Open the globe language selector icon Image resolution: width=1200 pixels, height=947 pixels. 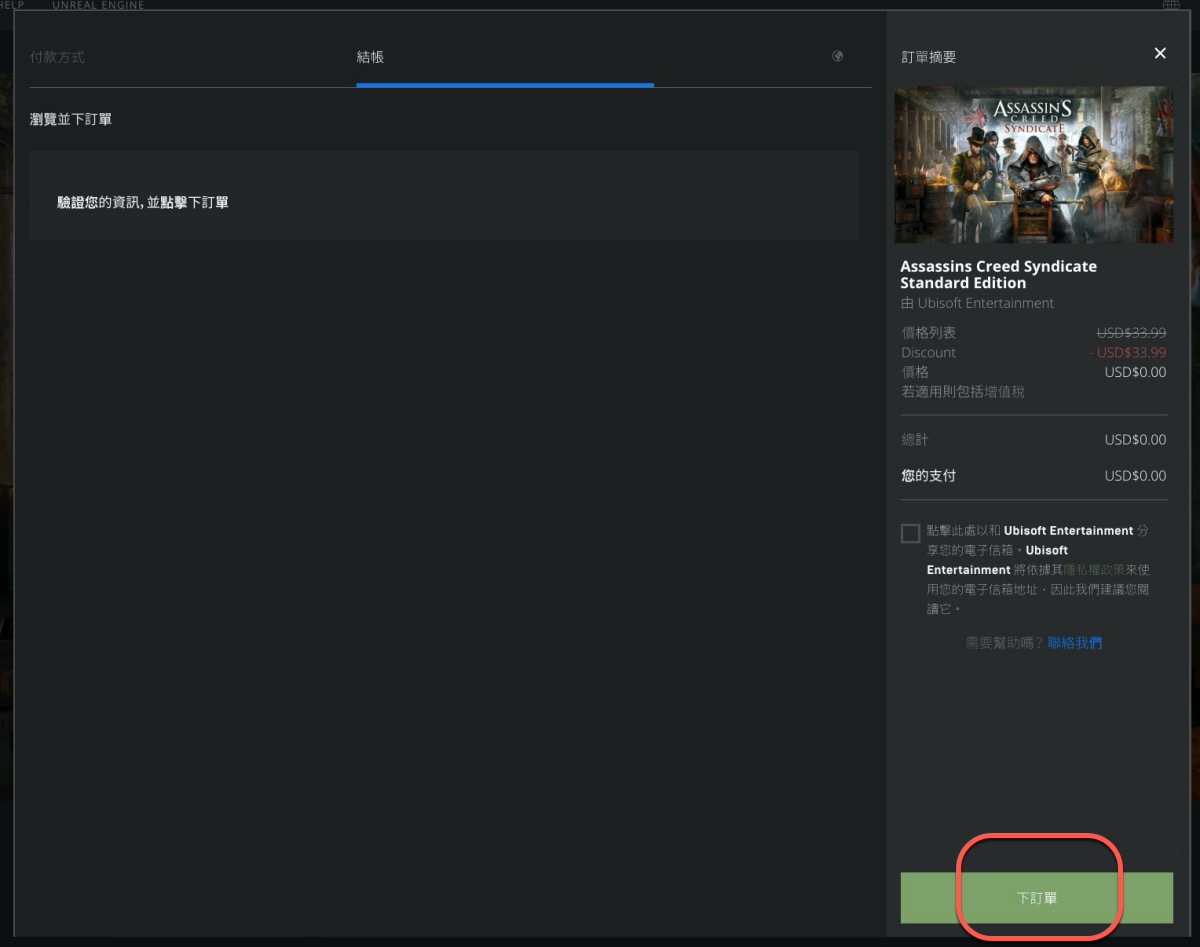coord(838,56)
